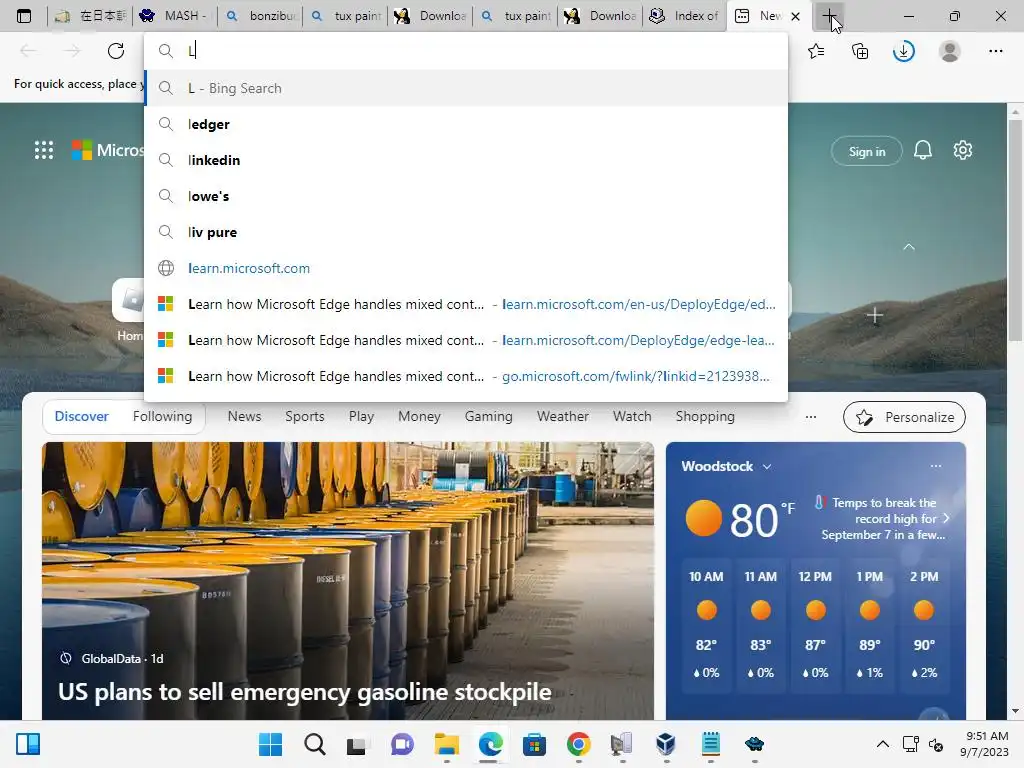
Task: Open the learn.microsoft.com/en-us/DeployEdge history suggestion
Action: pyautogui.click(x=466, y=304)
